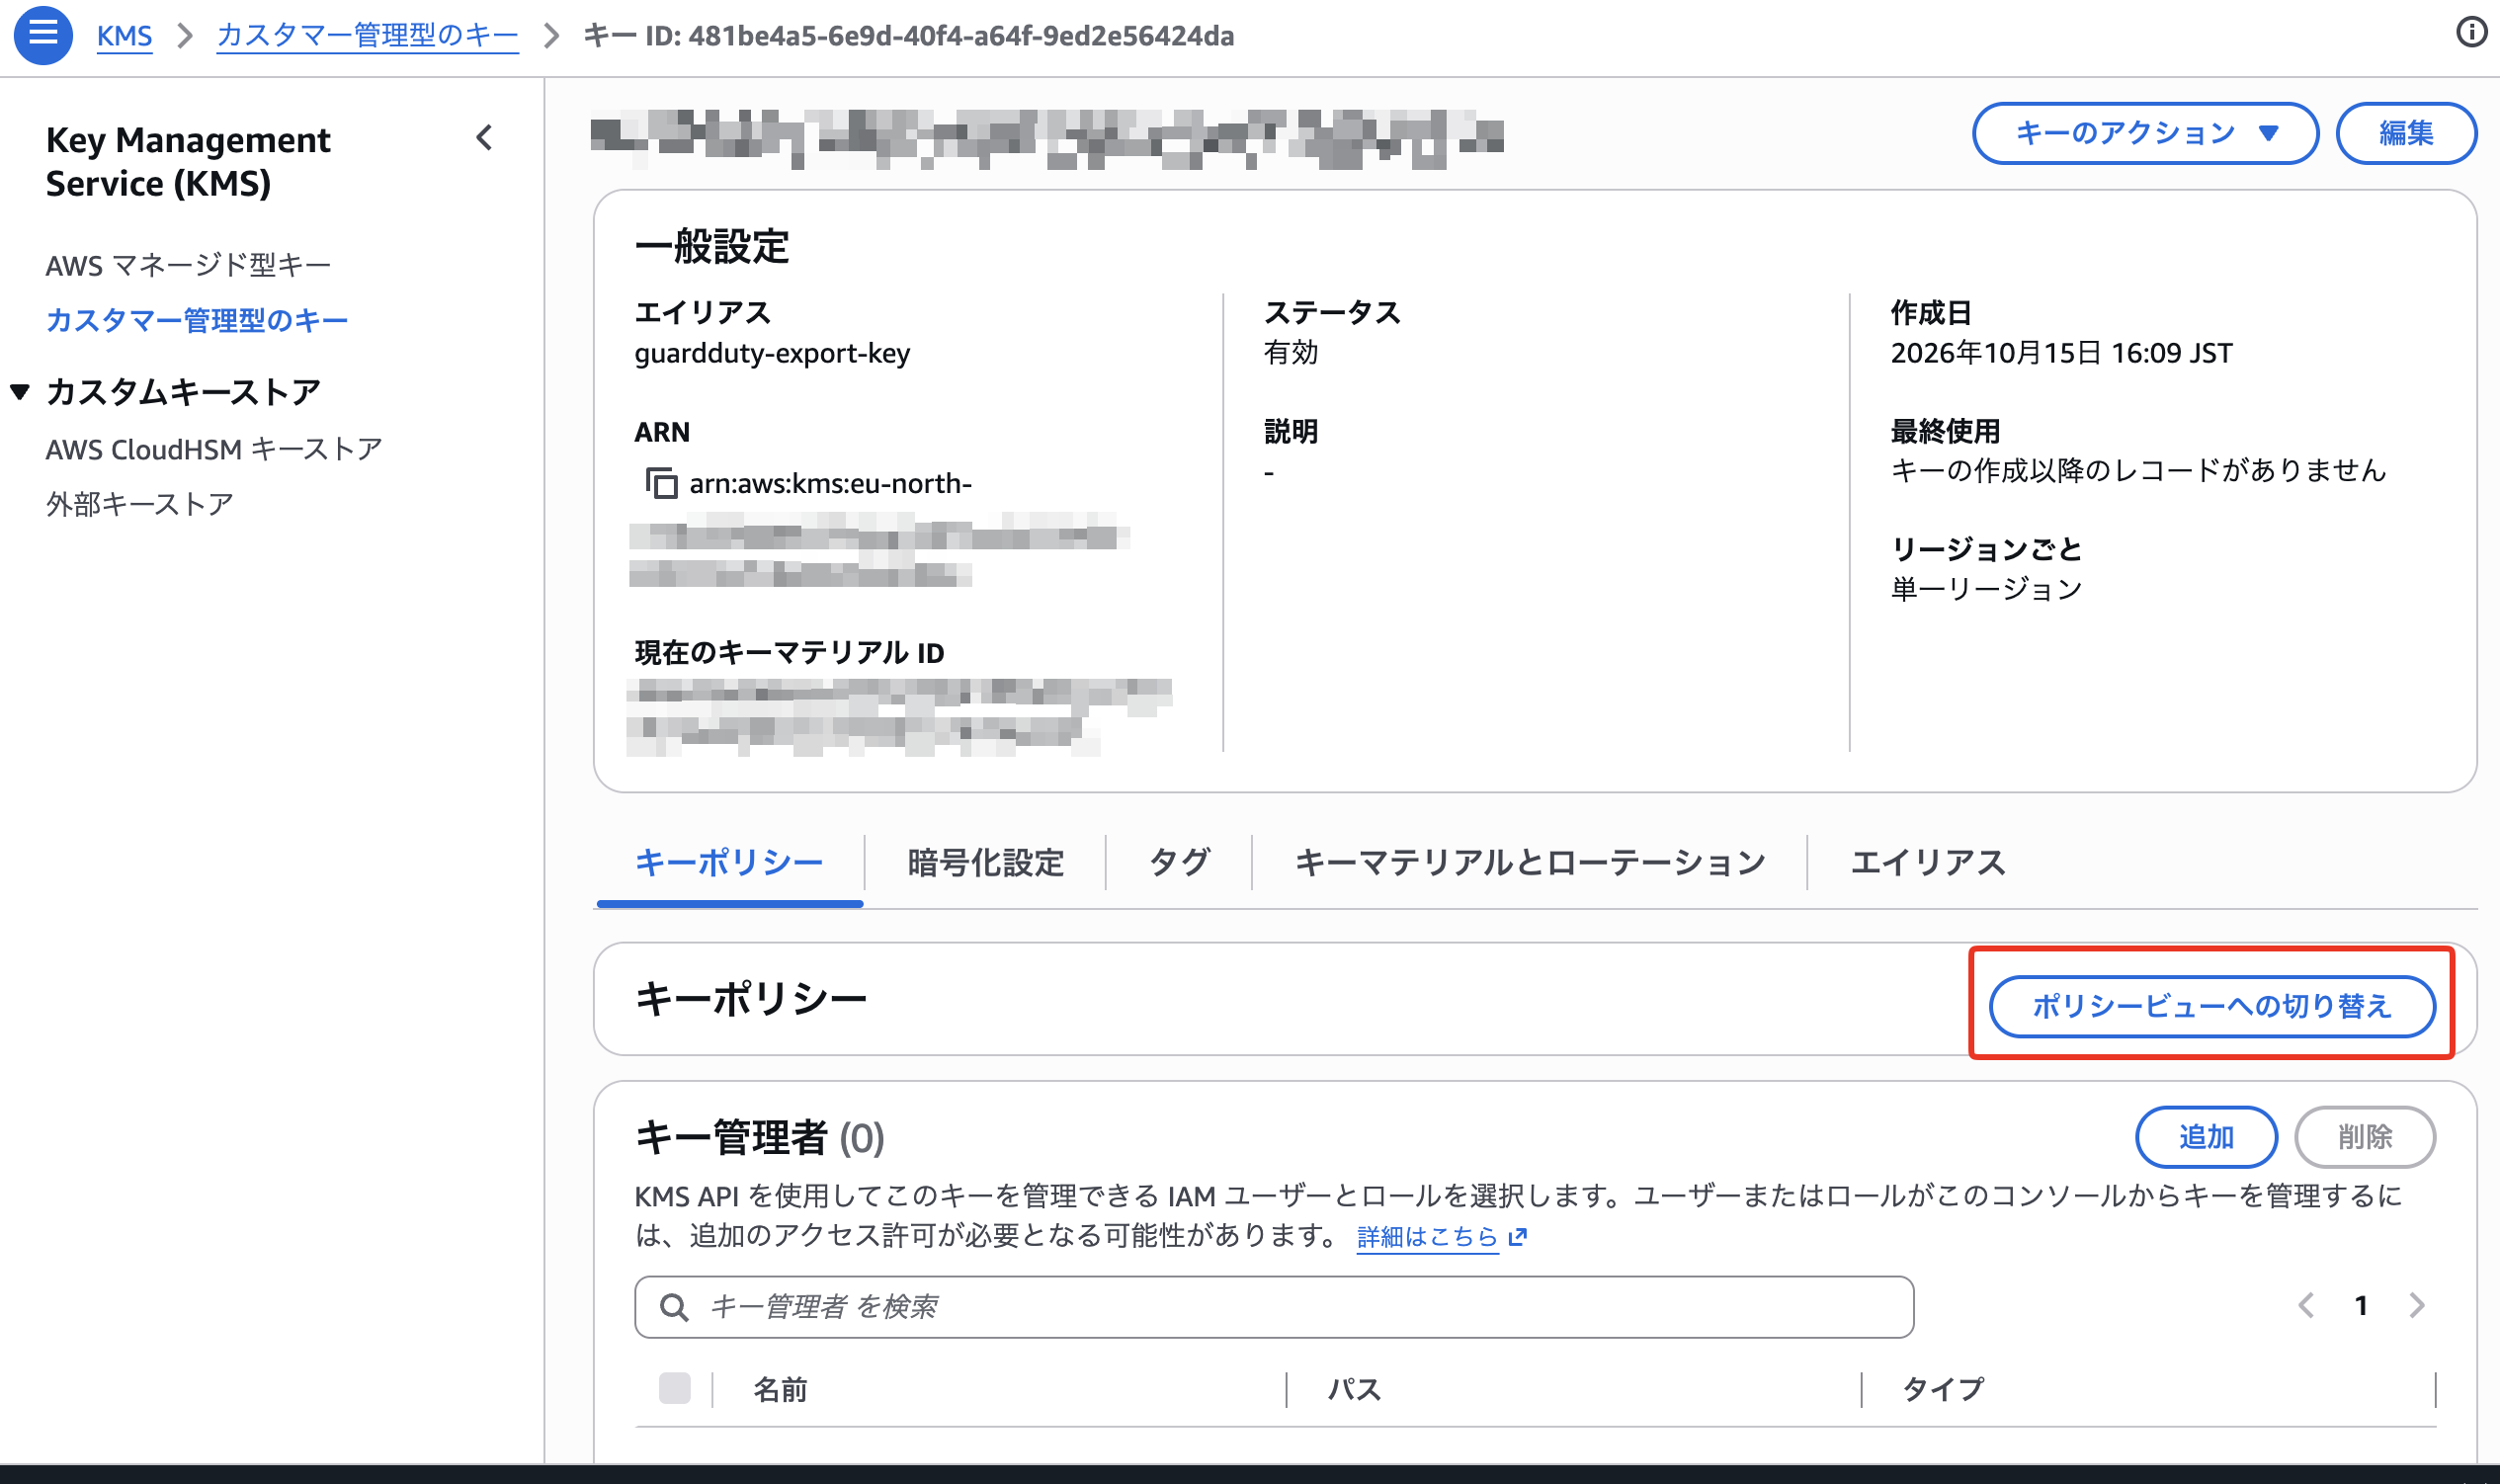Viewport: 2500px width, 1484px height.
Task: Click the 名前 column header
Action: coord(780,1389)
